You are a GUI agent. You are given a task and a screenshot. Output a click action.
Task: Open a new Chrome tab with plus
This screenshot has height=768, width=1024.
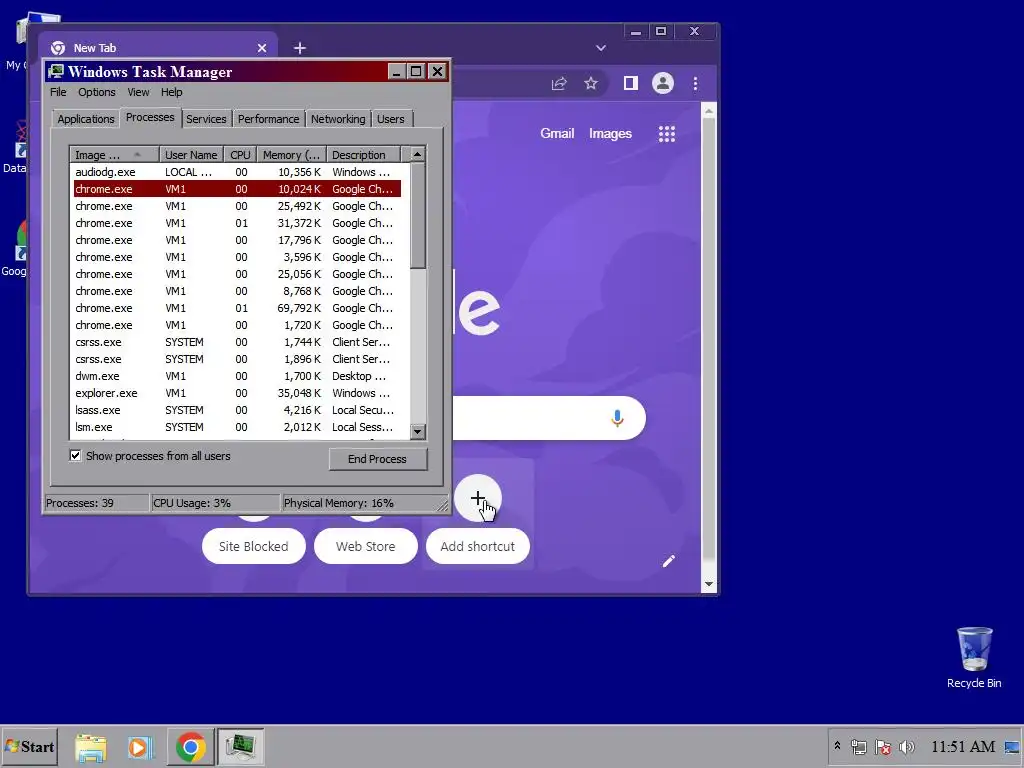(300, 48)
